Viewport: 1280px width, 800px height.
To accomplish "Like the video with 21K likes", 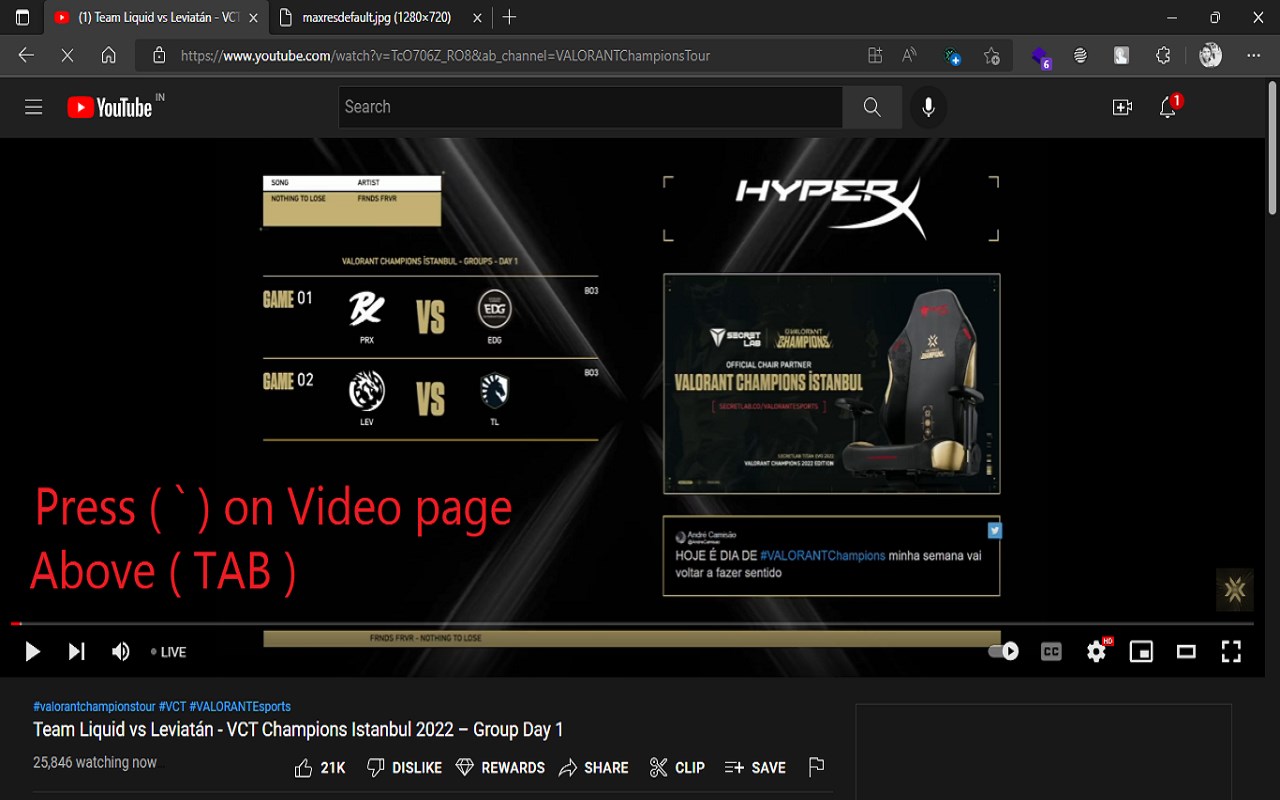I will [320, 768].
